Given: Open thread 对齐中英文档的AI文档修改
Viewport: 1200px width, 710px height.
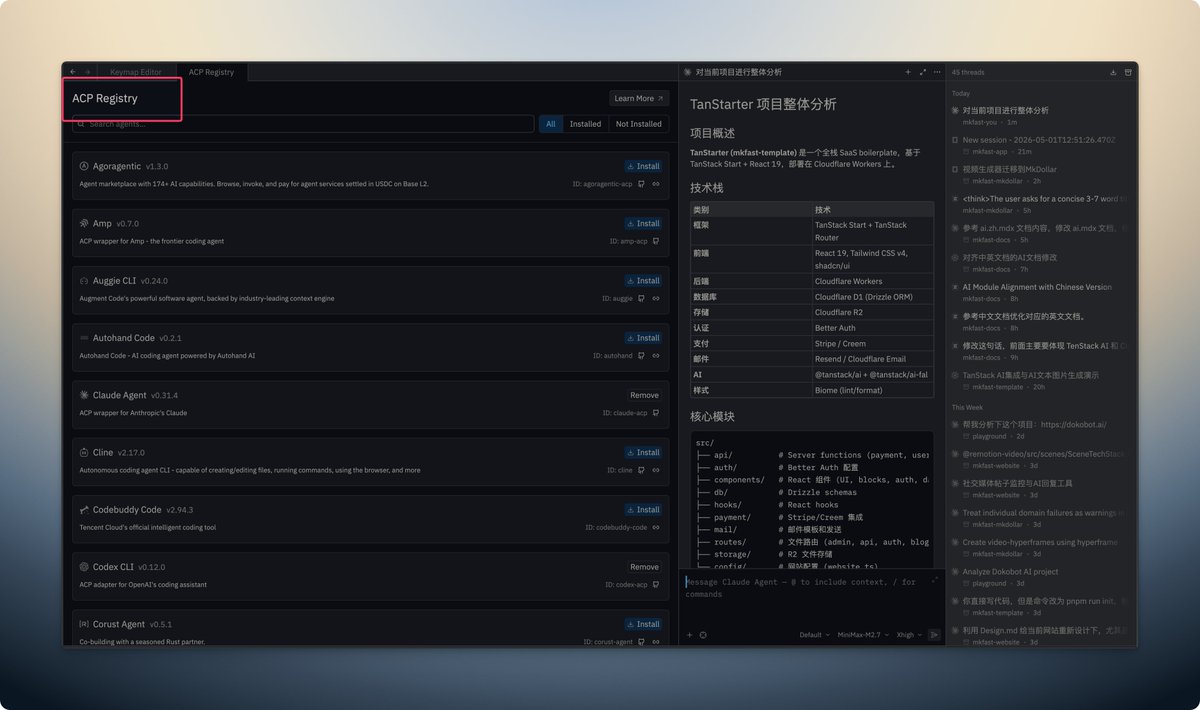Looking at the screenshot, I should pyautogui.click(x=1039, y=263).
